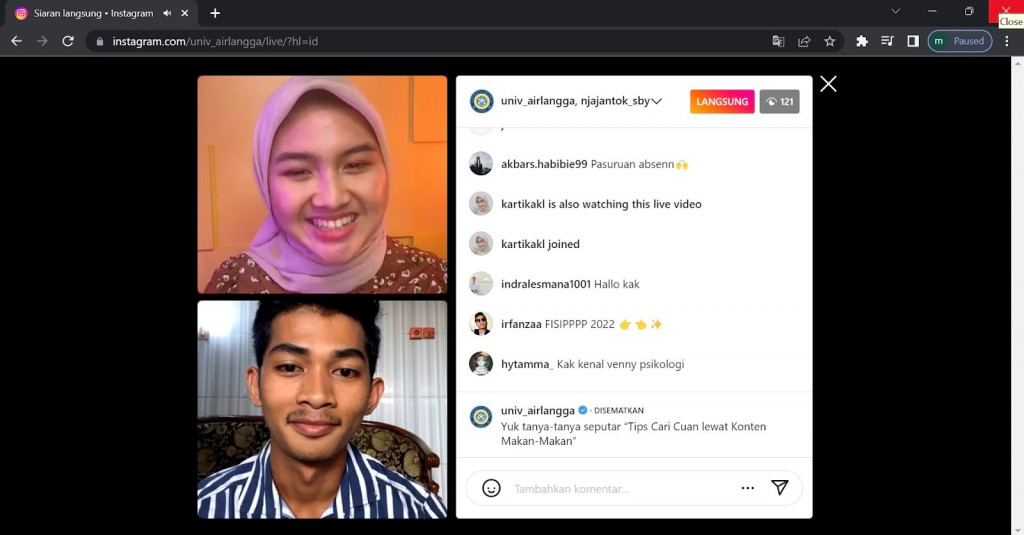Open Chrome's three-dot customize menu

click(x=1006, y=41)
